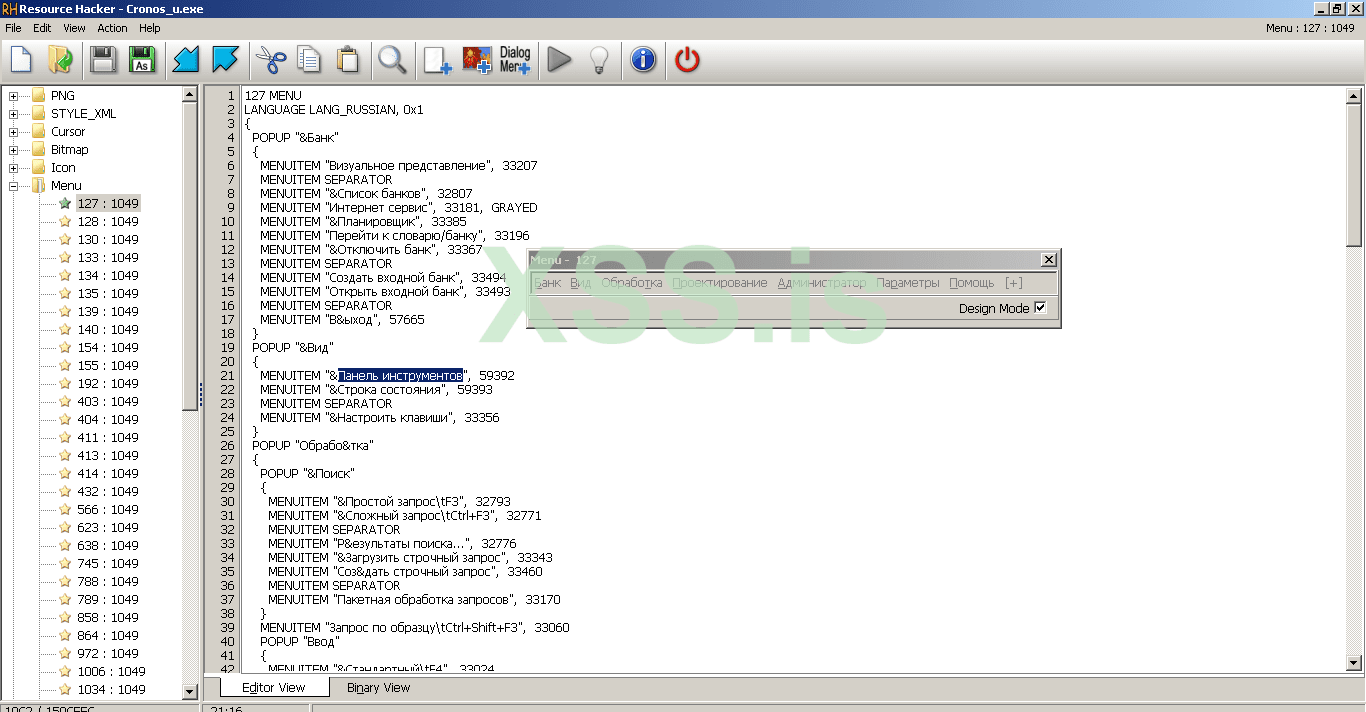Add a new blank script resource
Image resolution: width=1366 pixels, height=712 pixels.
pyautogui.click(x=437, y=60)
